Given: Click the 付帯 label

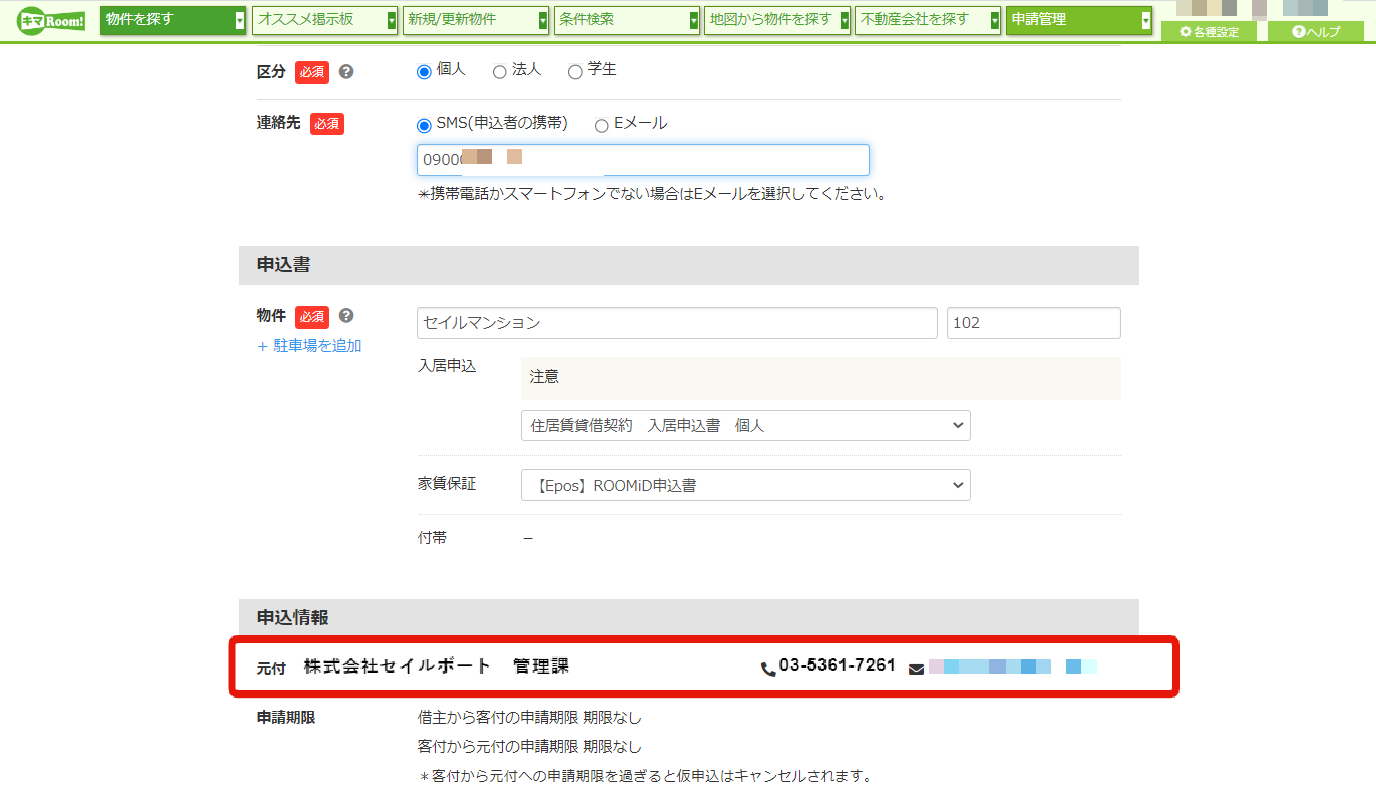Looking at the screenshot, I should point(432,538).
